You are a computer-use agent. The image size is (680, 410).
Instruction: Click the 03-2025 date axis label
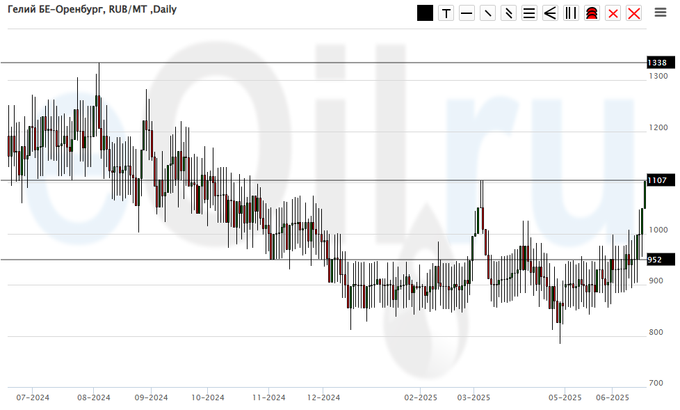[473, 396]
